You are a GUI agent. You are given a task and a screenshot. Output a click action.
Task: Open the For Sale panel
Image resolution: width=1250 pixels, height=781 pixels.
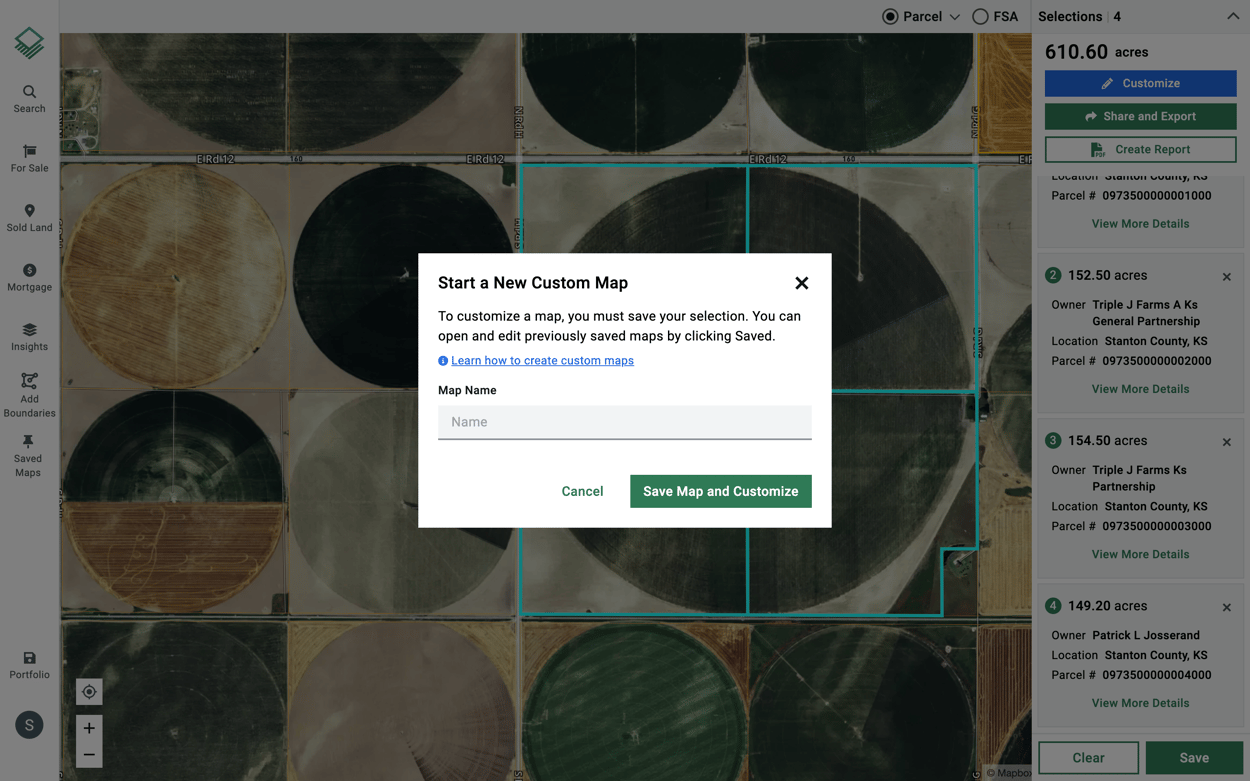[29, 158]
